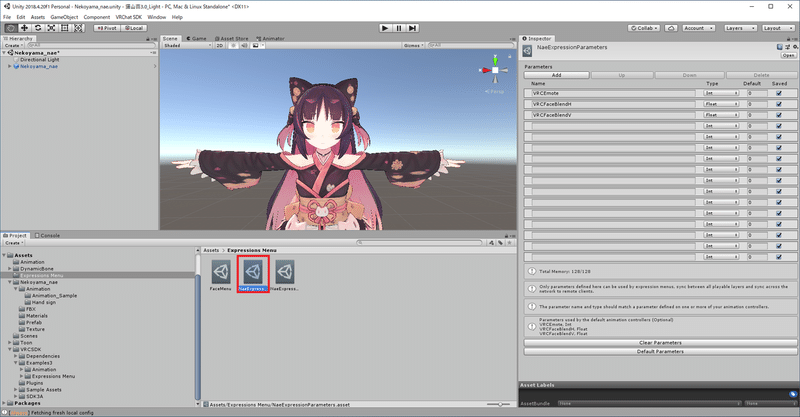Click the Open button in Inspector
The image size is (800, 417).
[x=788, y=55]
